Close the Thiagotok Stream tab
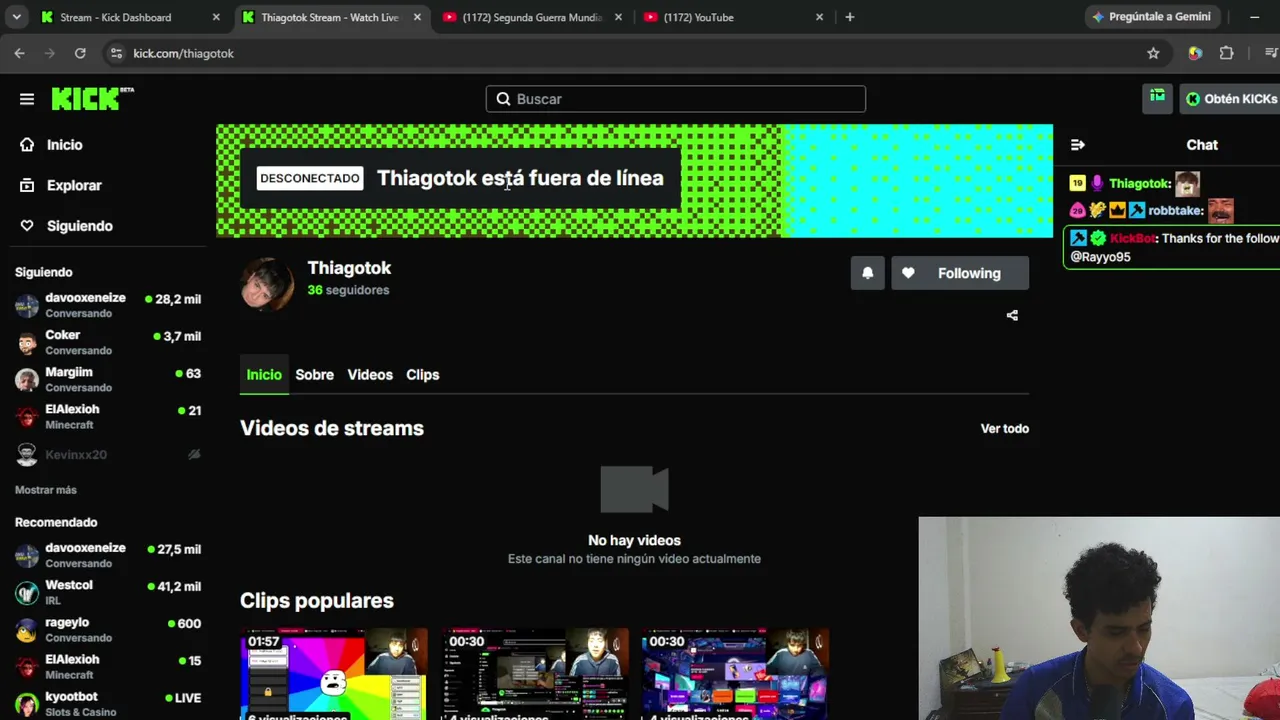 (x=417, y=17)
